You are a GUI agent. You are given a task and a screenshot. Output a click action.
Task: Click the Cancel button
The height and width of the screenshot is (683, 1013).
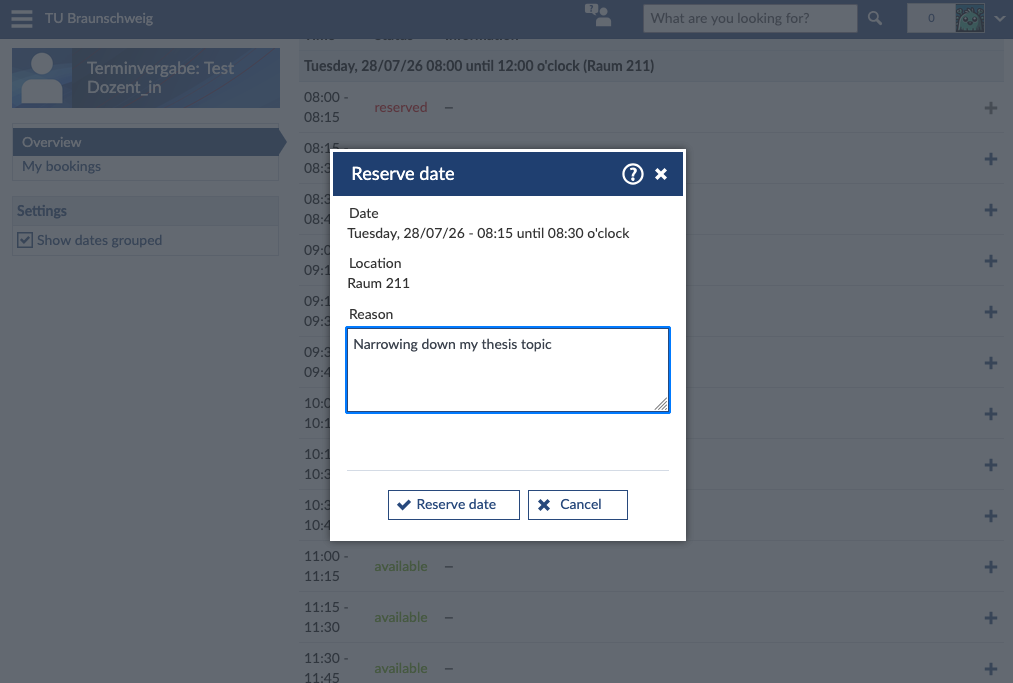(578, 505)
